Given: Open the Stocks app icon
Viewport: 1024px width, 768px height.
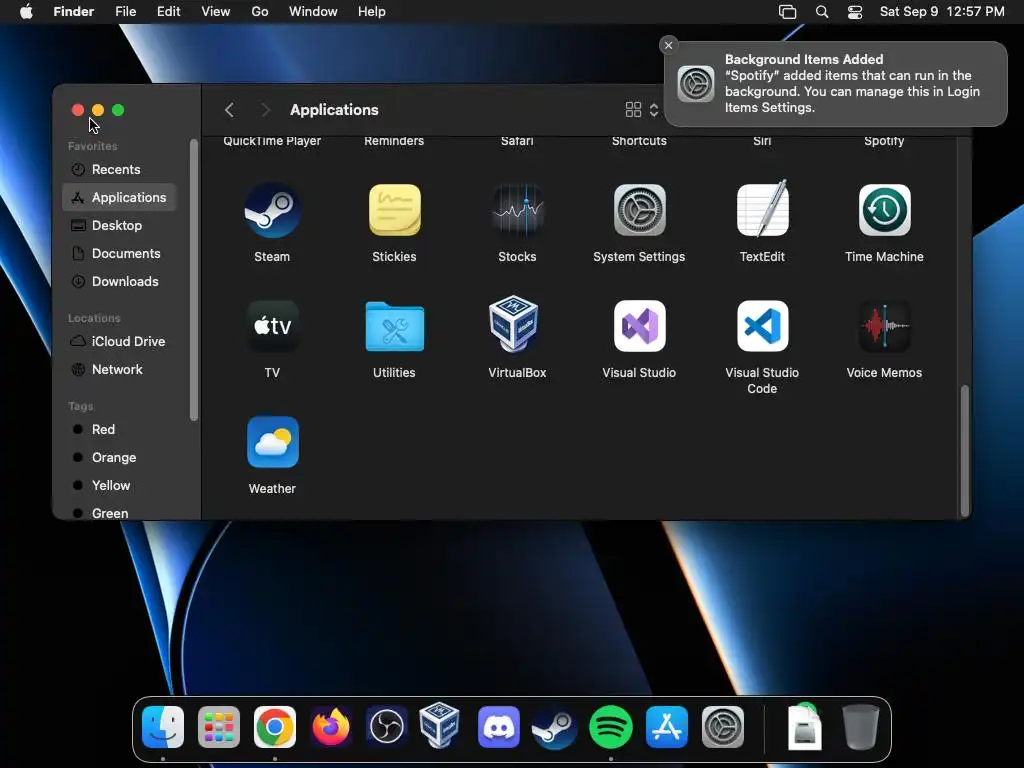Looking at the screenshot, I should (x=517, y=210).
